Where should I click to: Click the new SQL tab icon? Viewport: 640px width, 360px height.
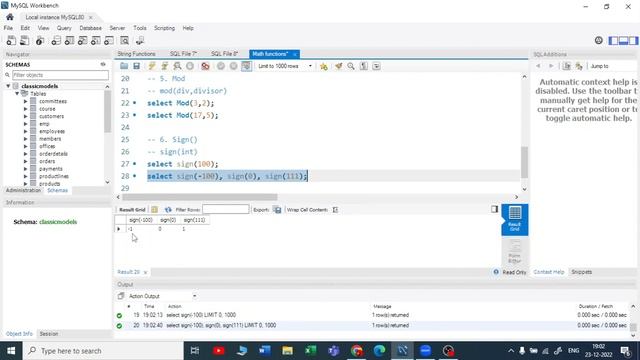(11, 40)
